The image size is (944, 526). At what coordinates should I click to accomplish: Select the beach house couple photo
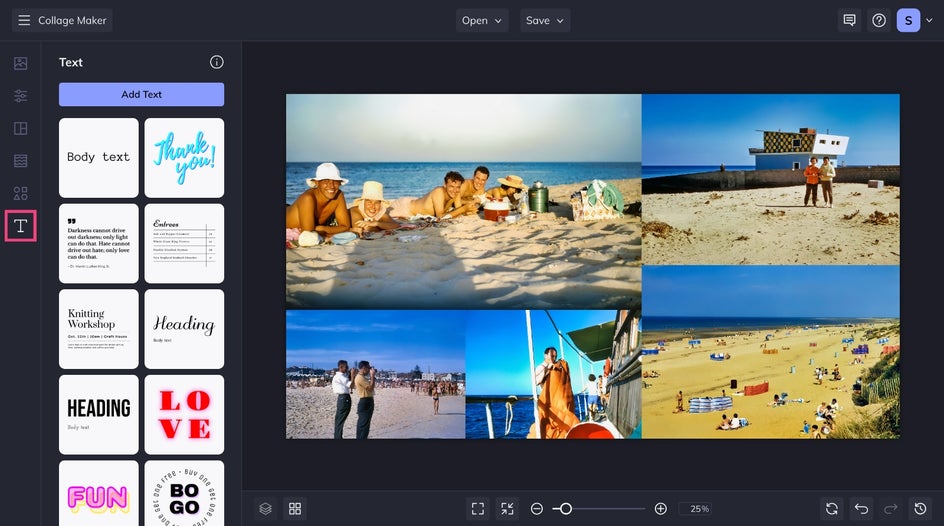pyautogui.click(x=771, y=179)
